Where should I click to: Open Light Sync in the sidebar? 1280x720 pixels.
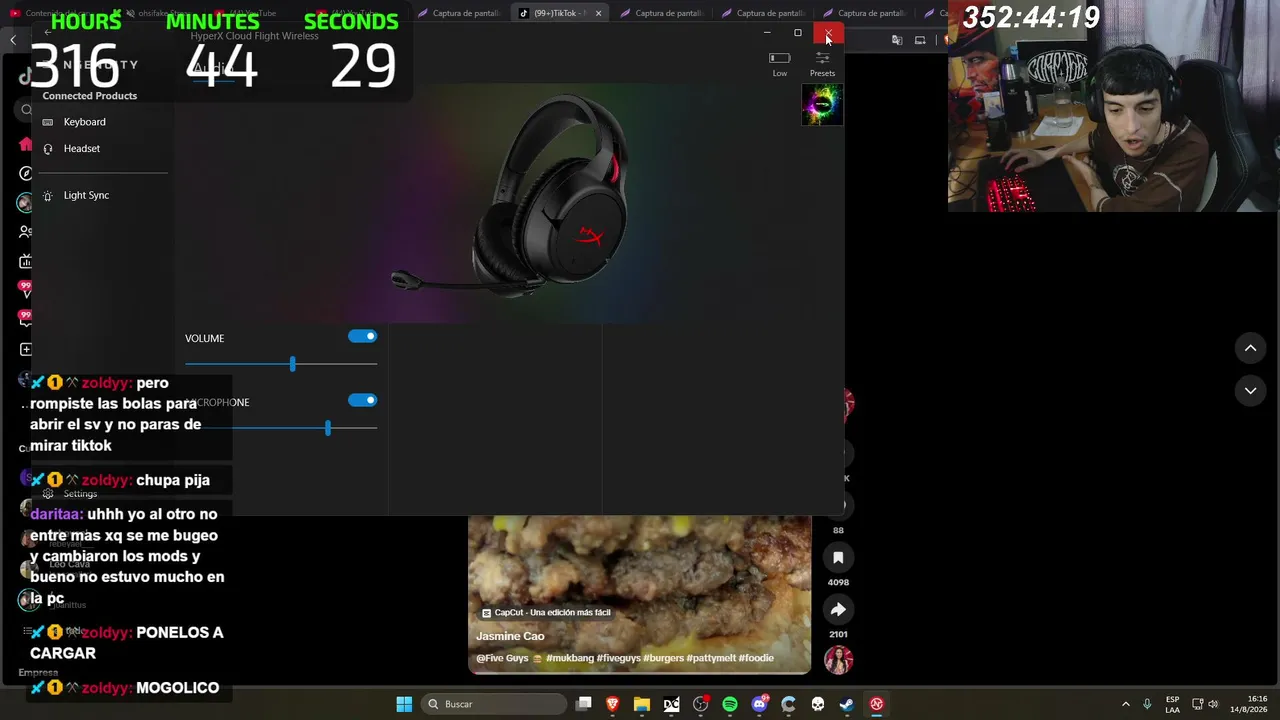point(86,195)
